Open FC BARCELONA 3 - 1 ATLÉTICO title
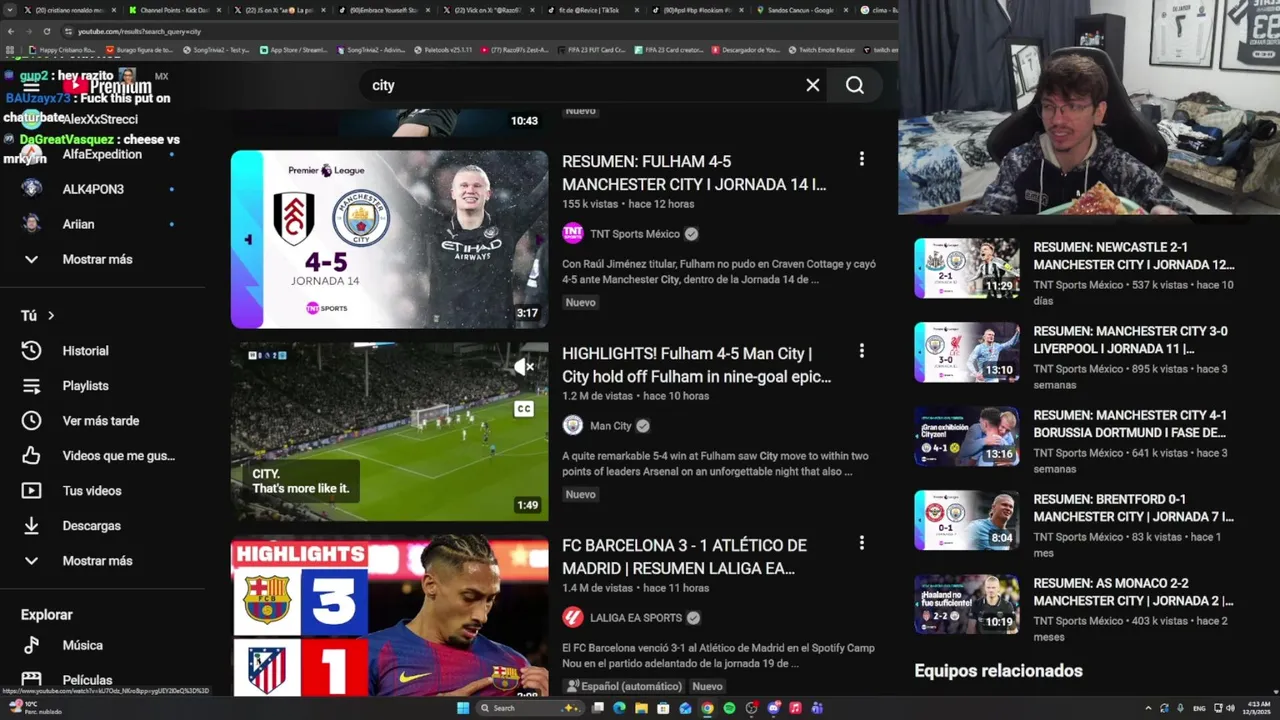 tap(684, 557)
